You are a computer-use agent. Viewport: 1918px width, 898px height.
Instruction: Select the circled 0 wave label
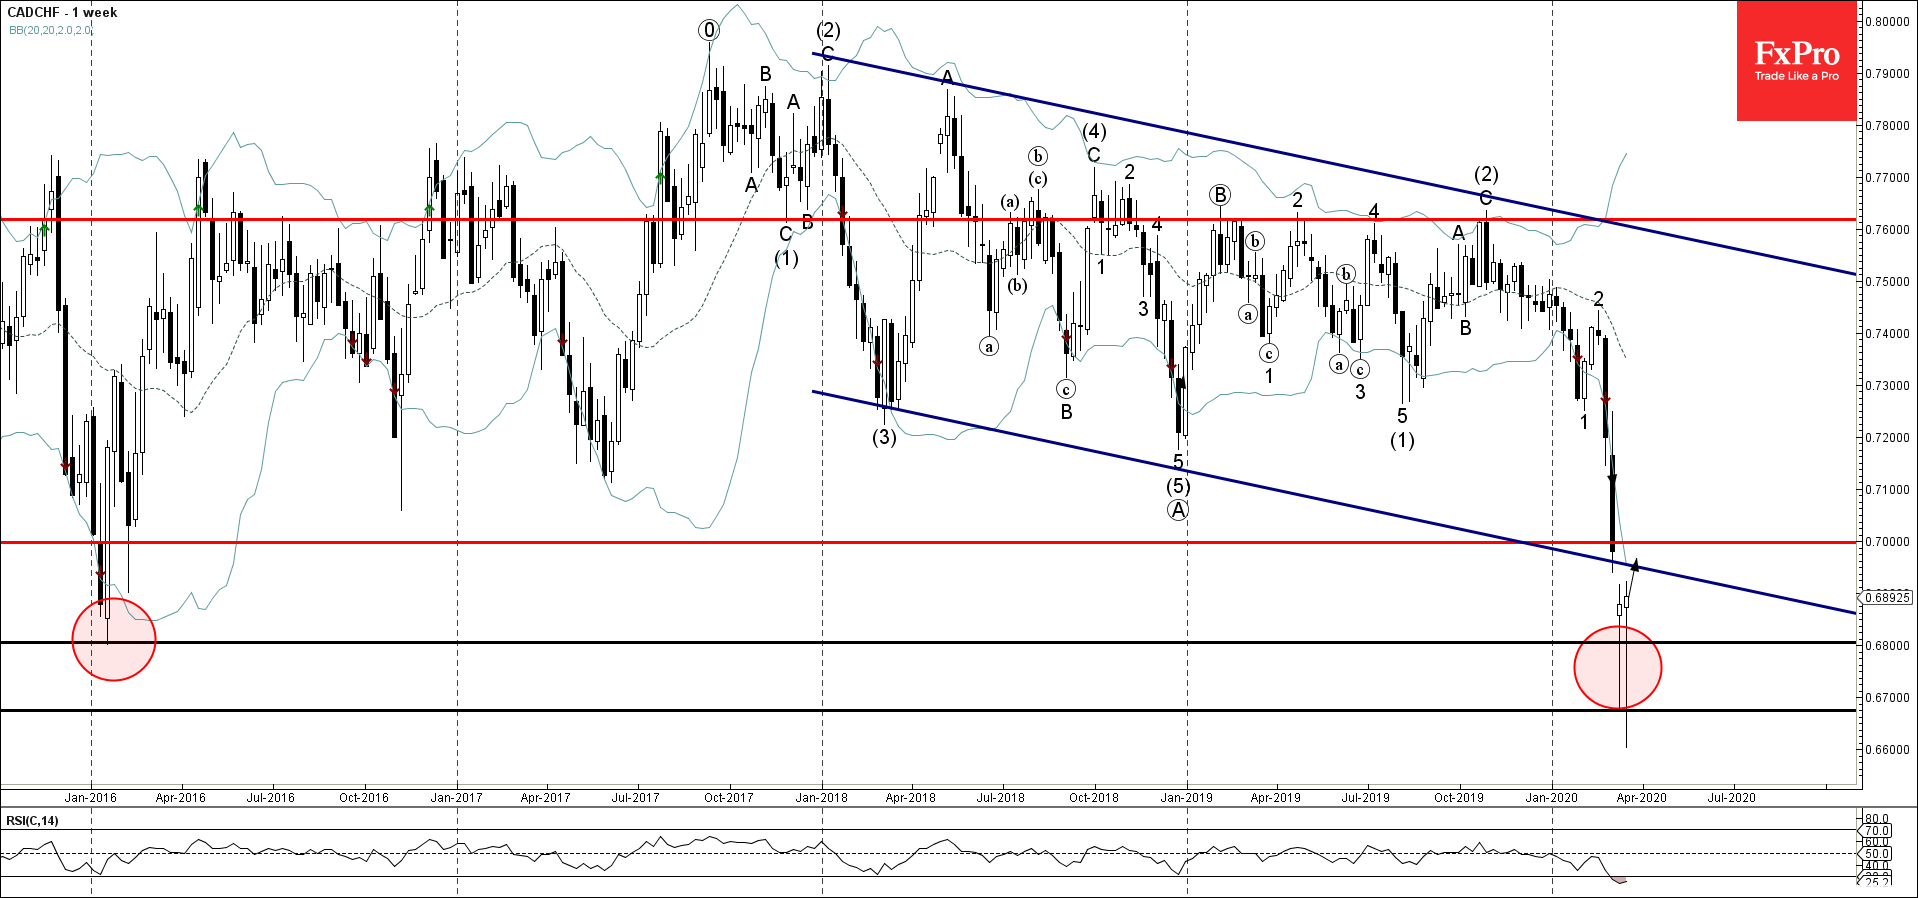[x=709, y=30]
